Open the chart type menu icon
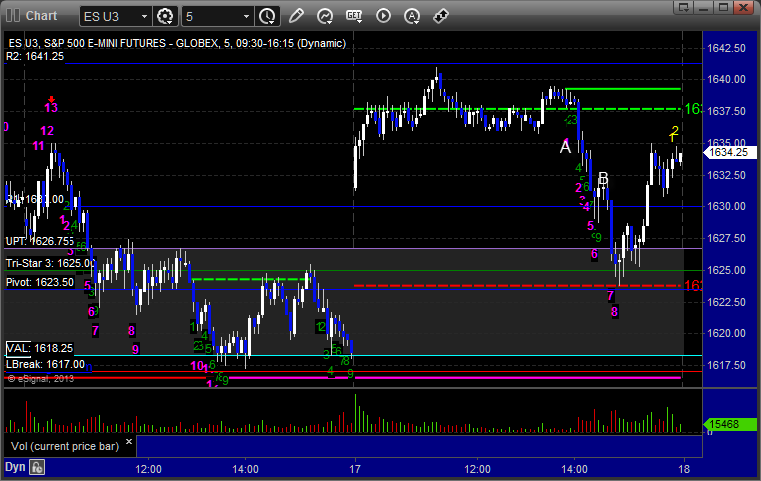This screenshot has width=761, height=481. [325, 17]
